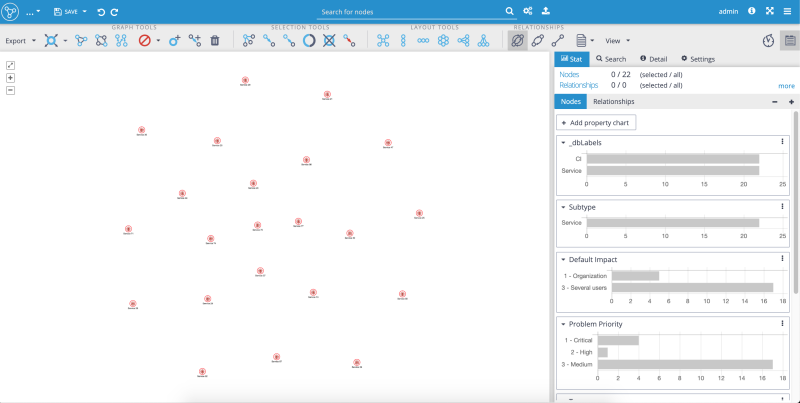Collapse the _dbLabels chart section
Viewport: 800px width, 403px height.
pos(563,143)
